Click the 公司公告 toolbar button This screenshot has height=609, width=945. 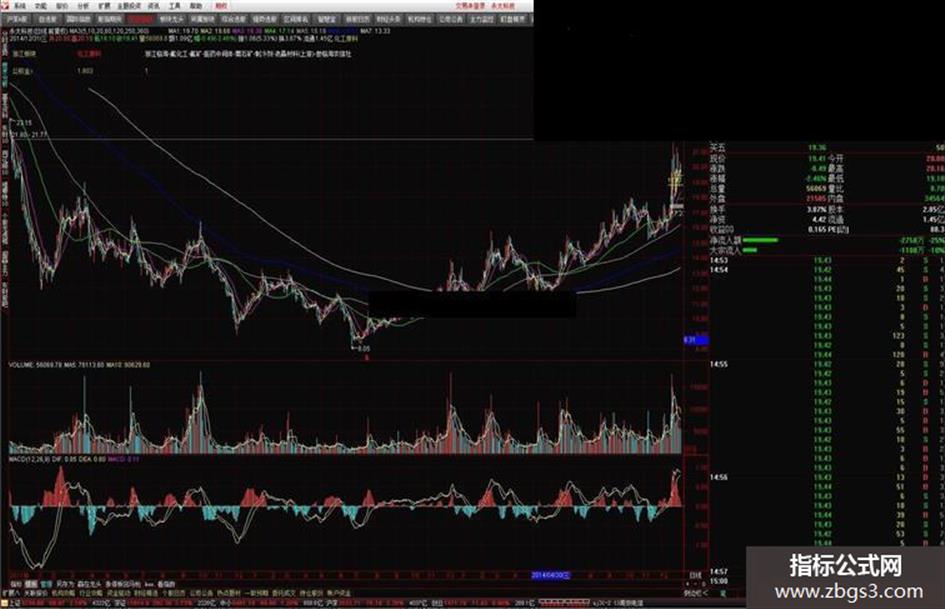[x=451, y=19]
